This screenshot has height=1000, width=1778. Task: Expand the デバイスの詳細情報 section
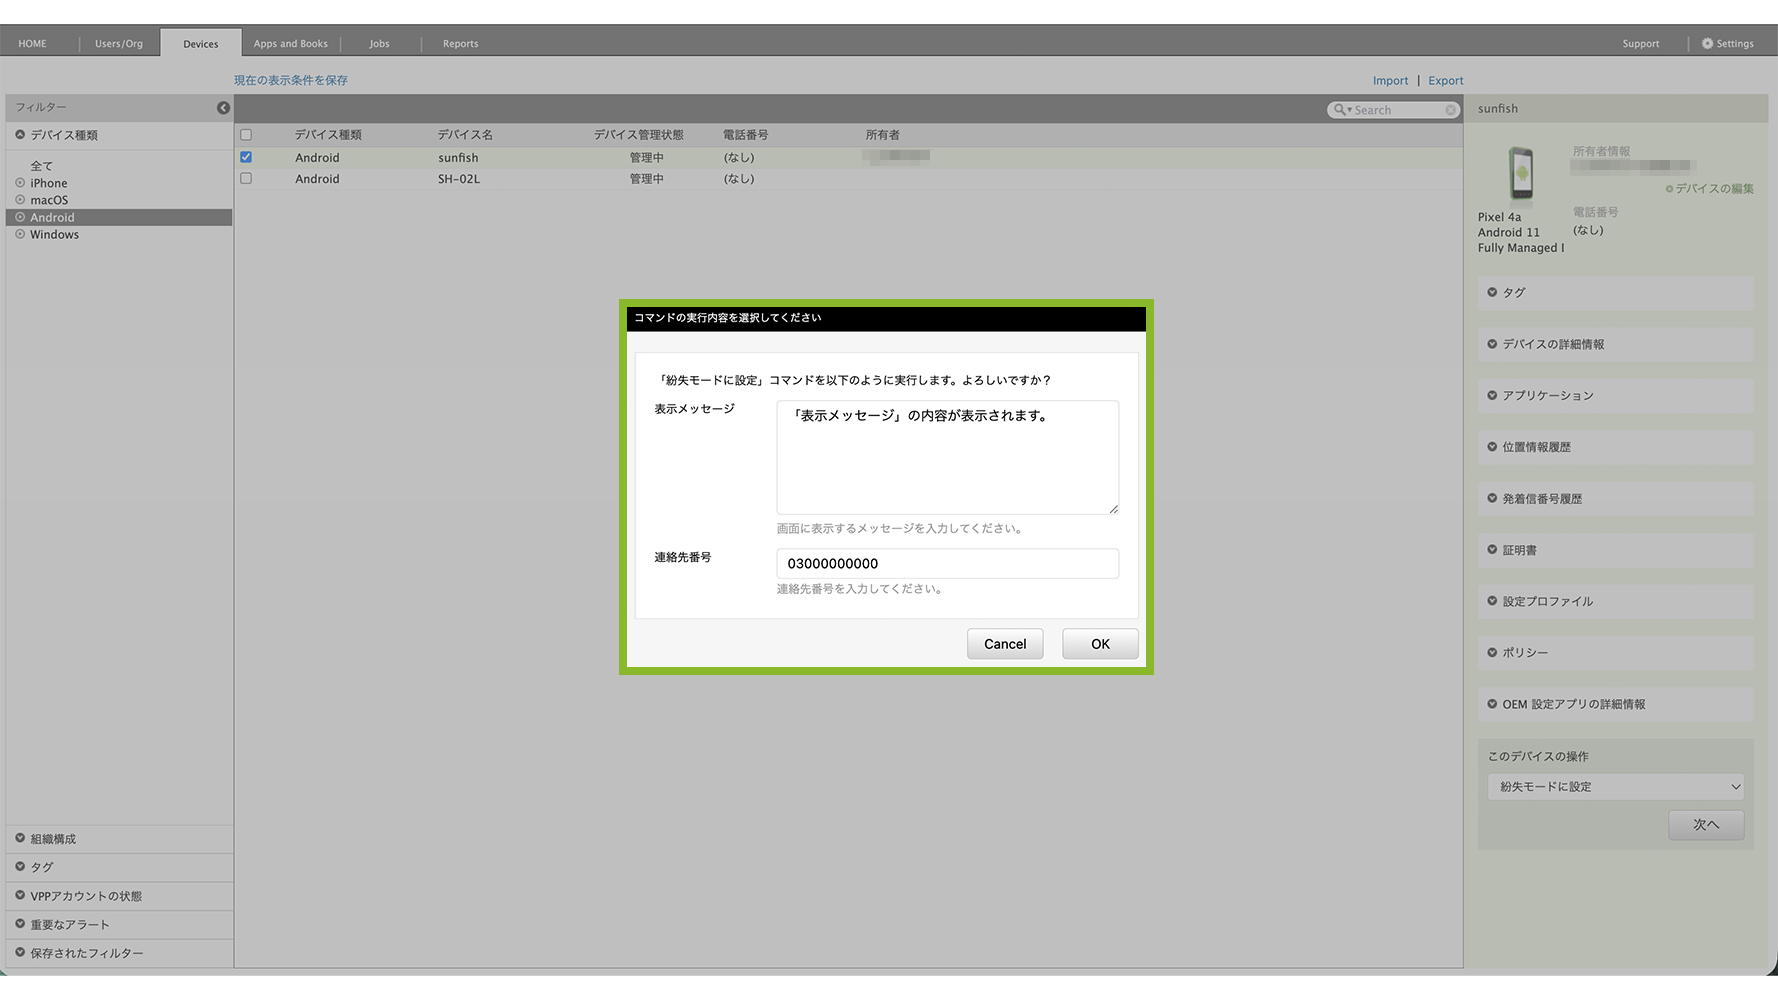pos(1553,344)
